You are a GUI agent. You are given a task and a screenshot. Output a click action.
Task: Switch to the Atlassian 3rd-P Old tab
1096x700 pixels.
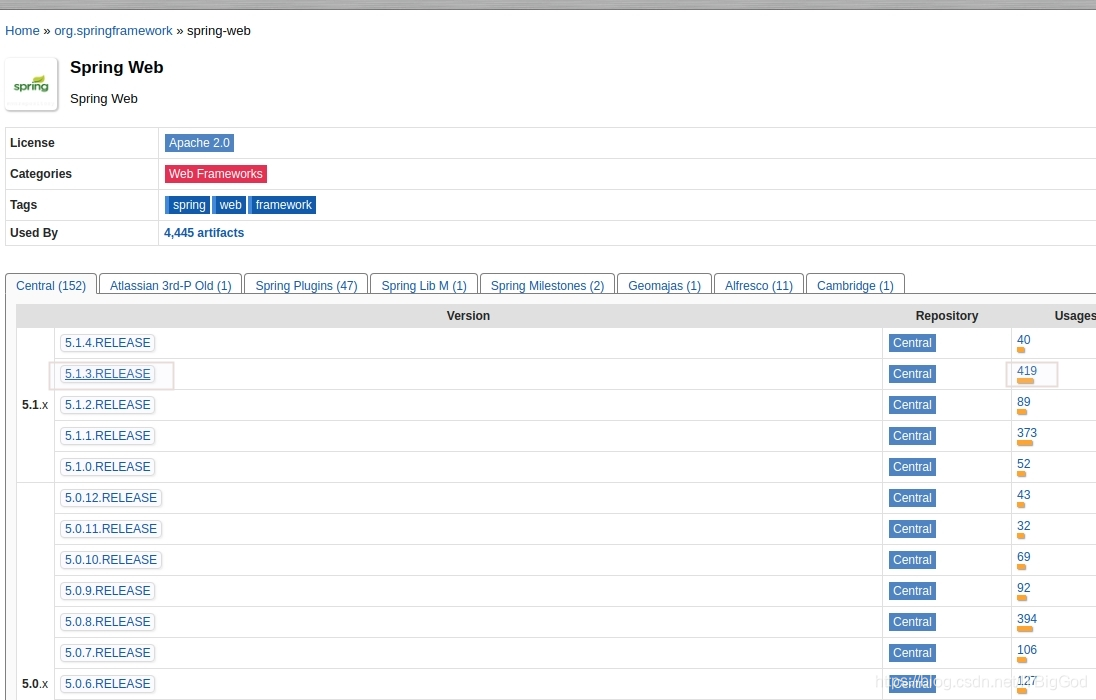171,285
